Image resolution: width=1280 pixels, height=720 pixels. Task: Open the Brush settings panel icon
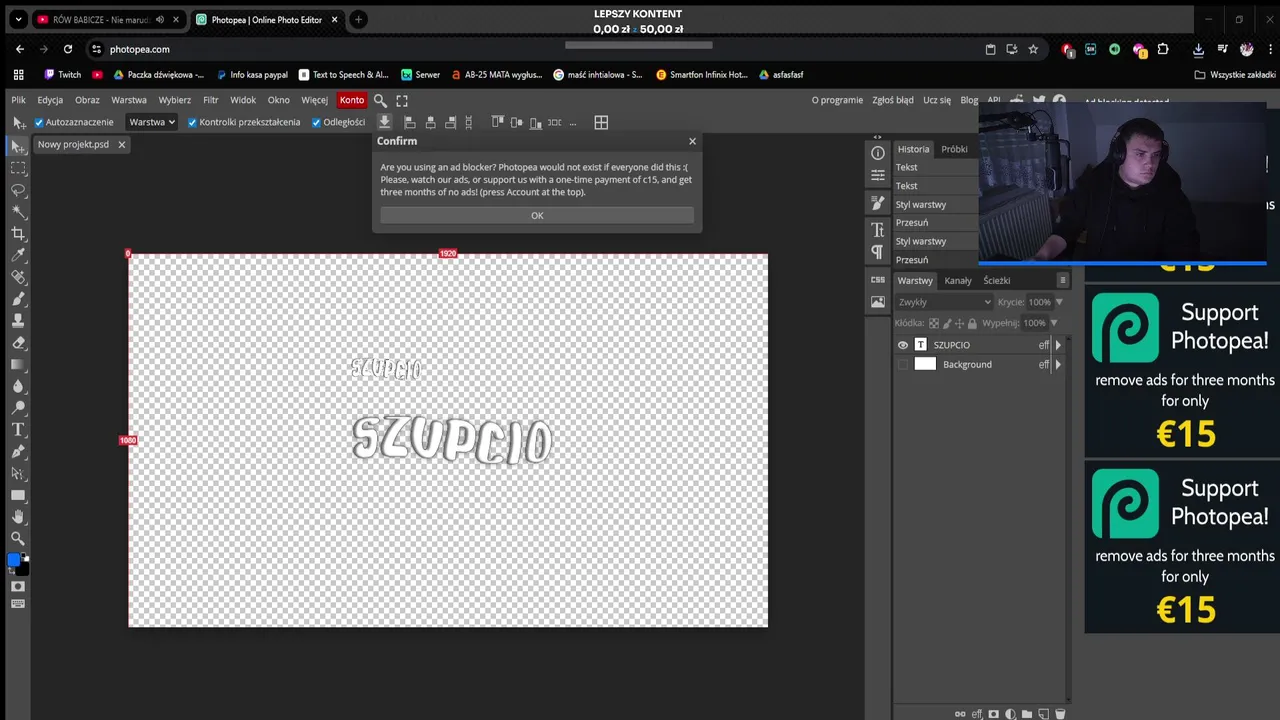pos(877,203)
